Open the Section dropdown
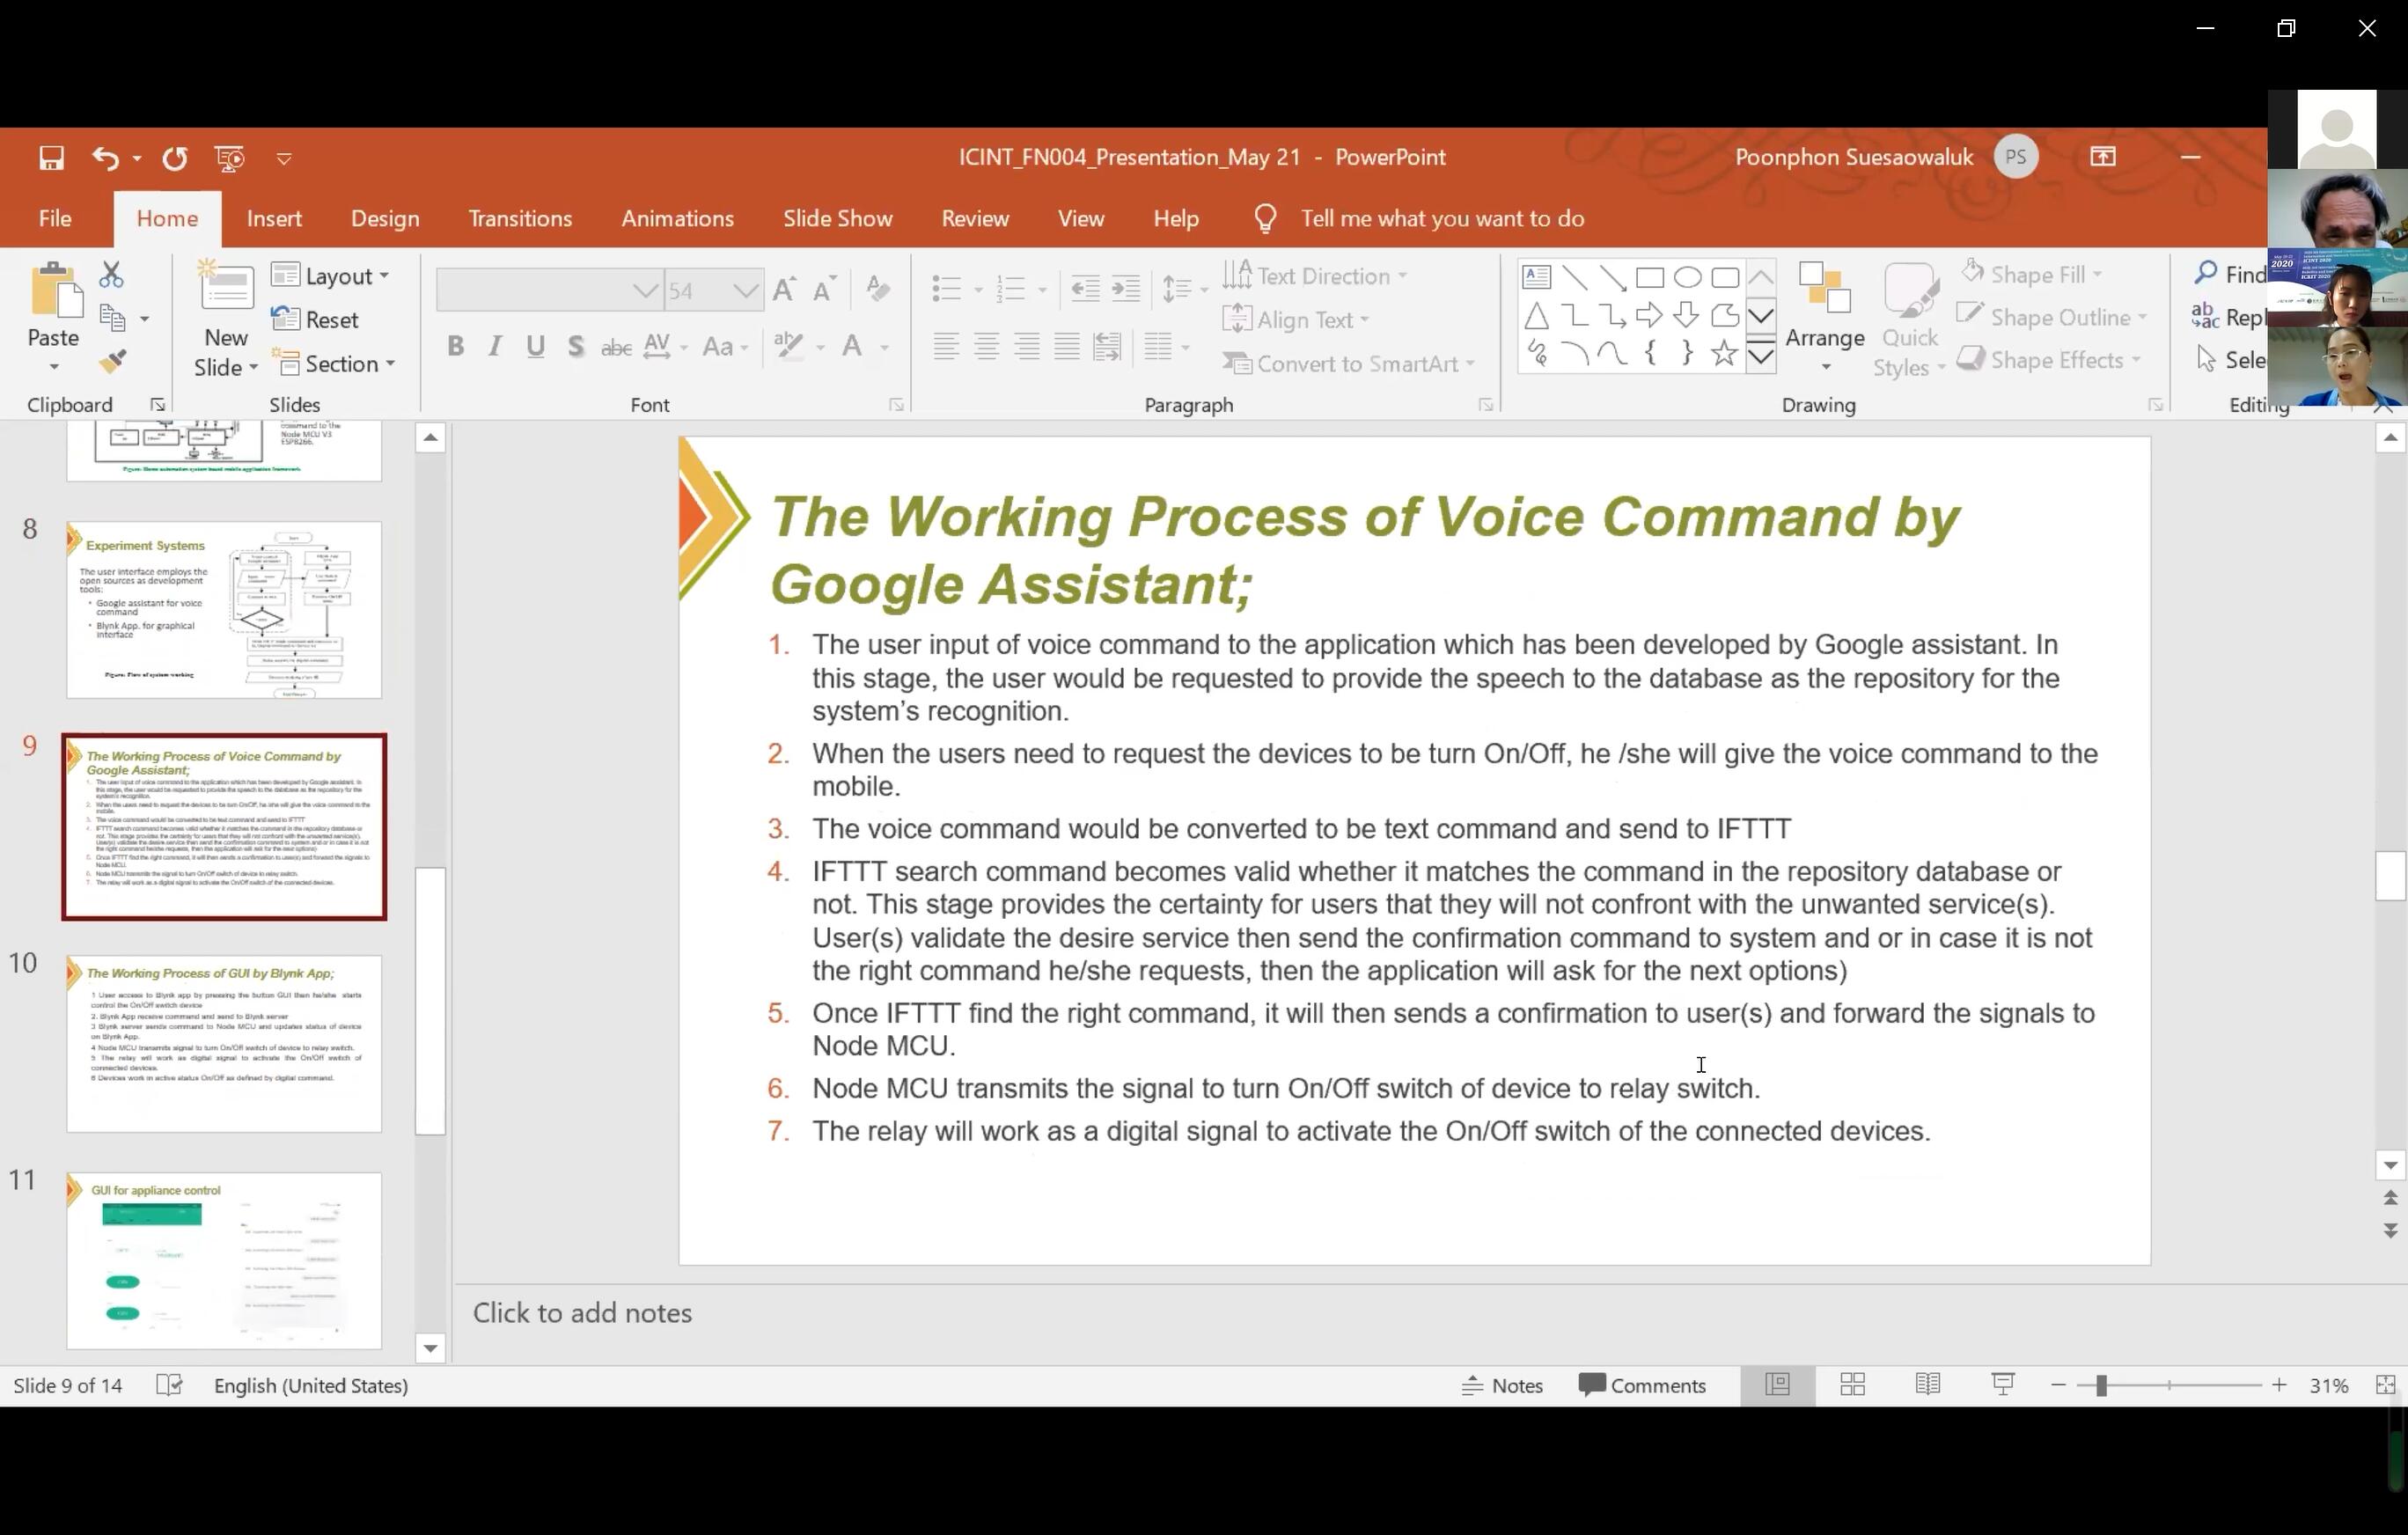This screenshot has height=1535, width=2408. click(335, 364)
